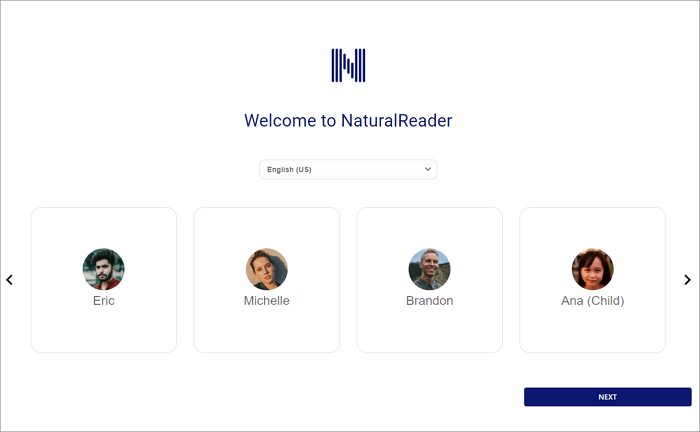This screenshot has width=700, height=432.
Task: Click the Brandon voice name label
Action: point(429,301)
